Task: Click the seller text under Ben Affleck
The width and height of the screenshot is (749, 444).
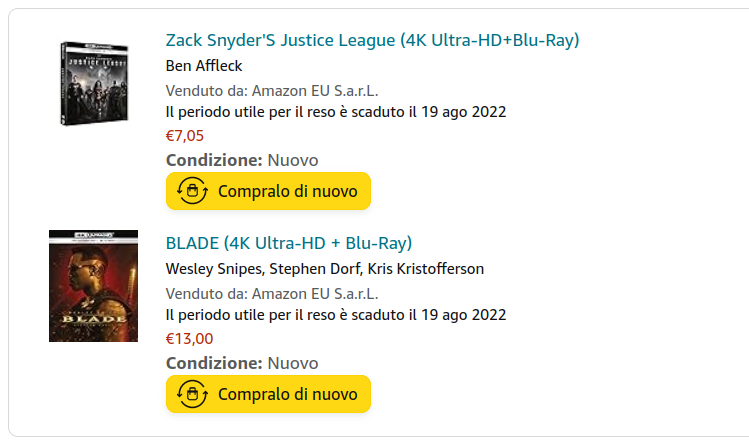Action: pyautogui.click(x=272, y=91)
